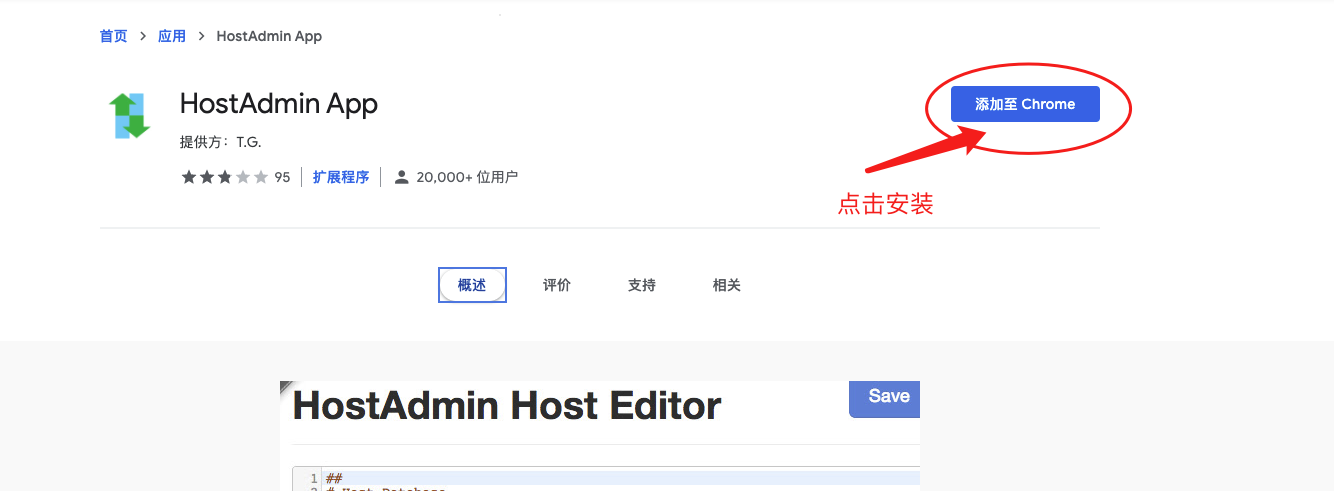Screen dimensions: 1334x491
Task: Click the HostAdmin Host Editor screenshot preview
Action: (x=600, y=436)
